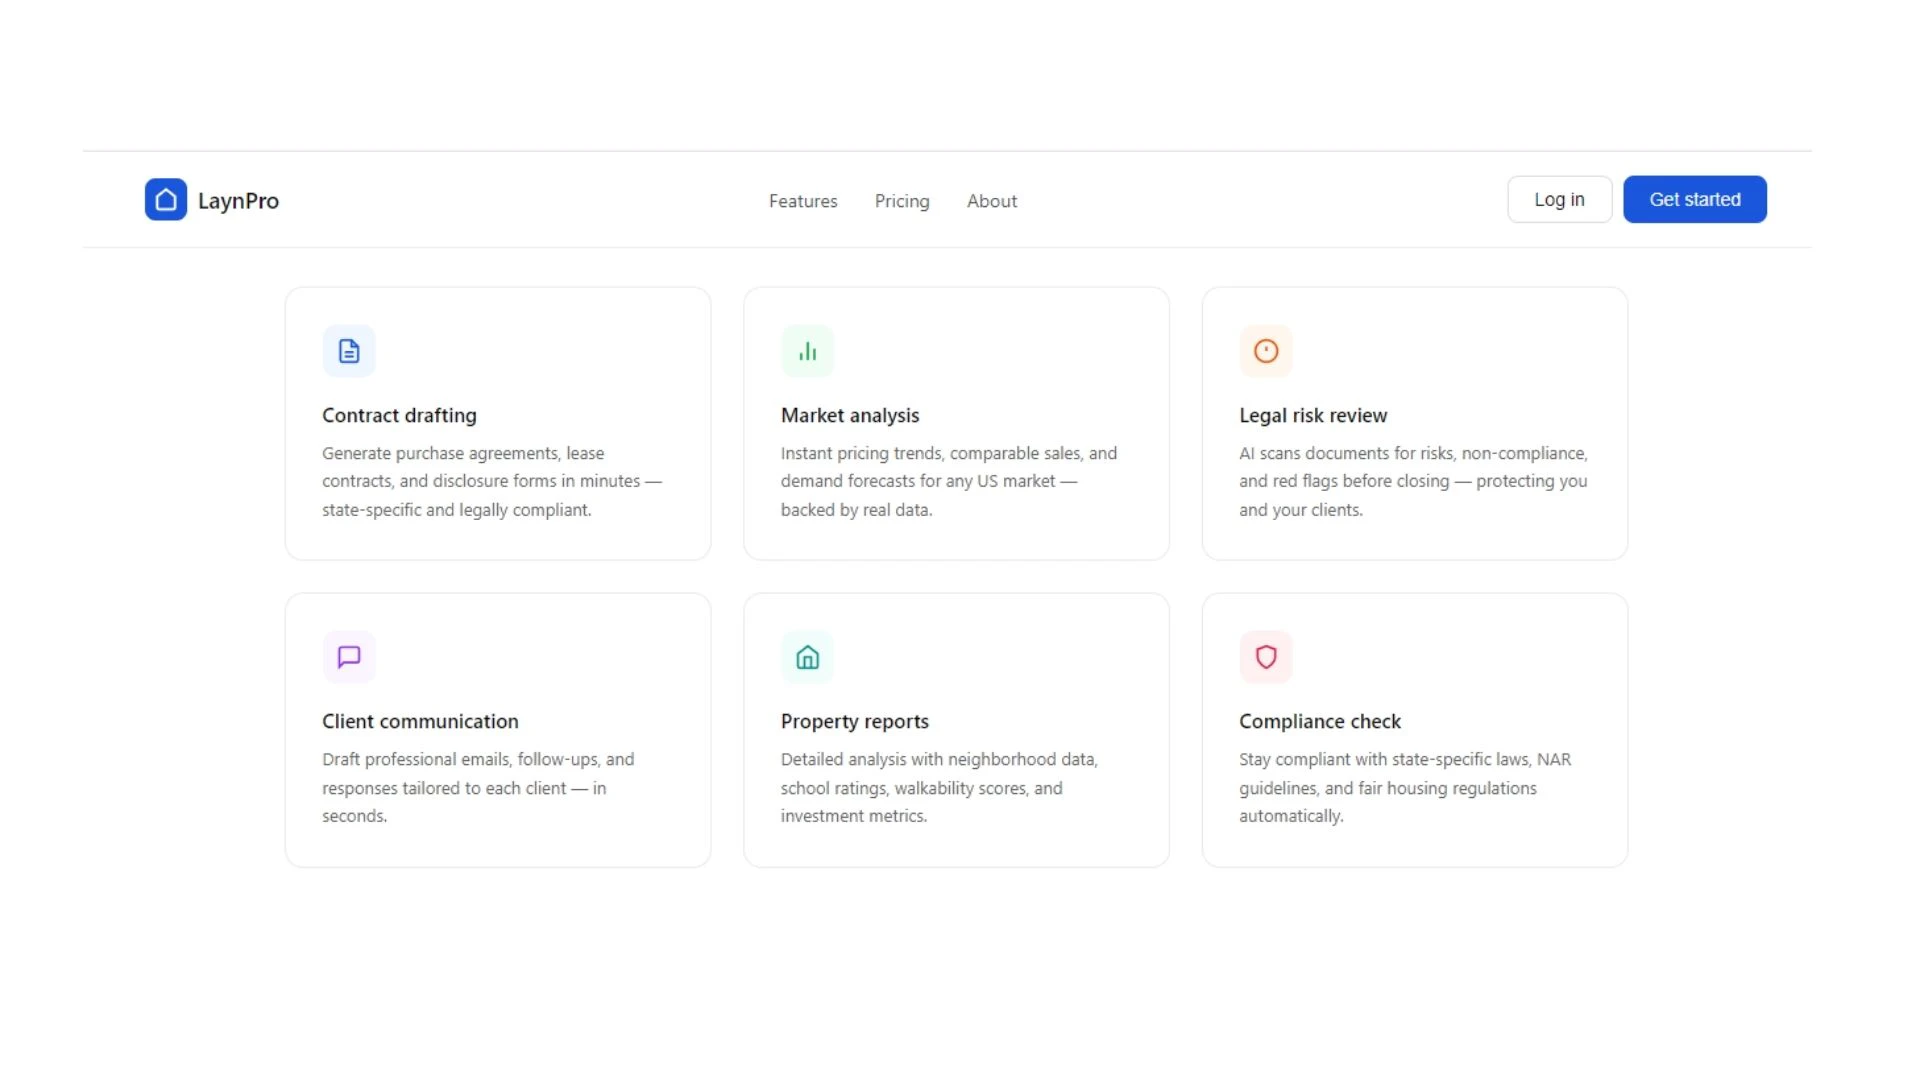Click the Compliance check card heading

[x=1320, y=721]
